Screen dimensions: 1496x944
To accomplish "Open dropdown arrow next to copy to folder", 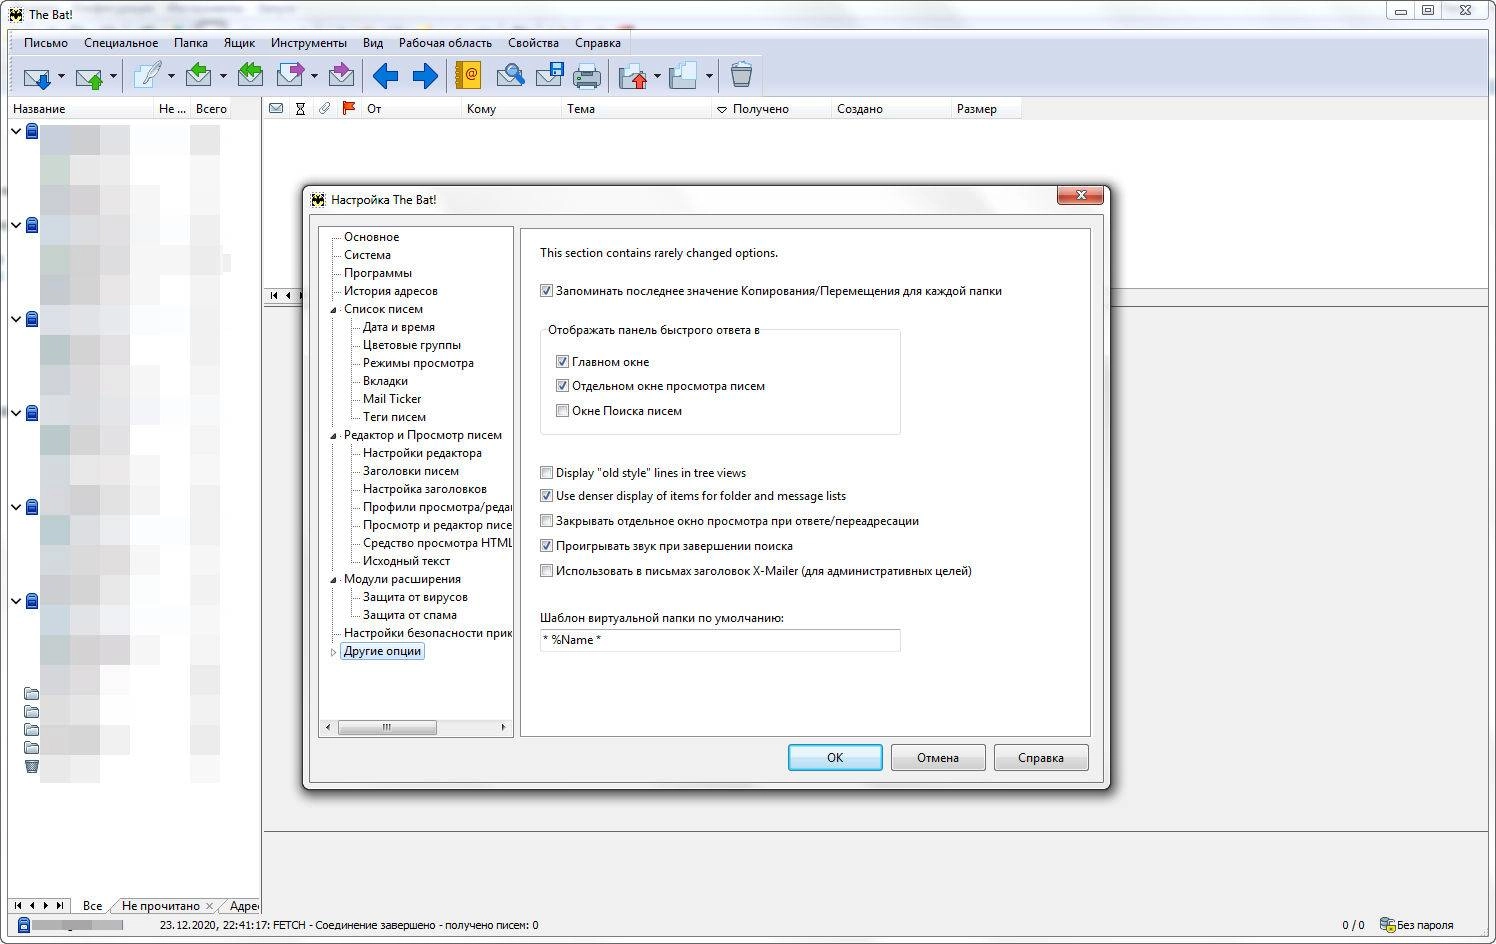I will (x=709, y=76).
